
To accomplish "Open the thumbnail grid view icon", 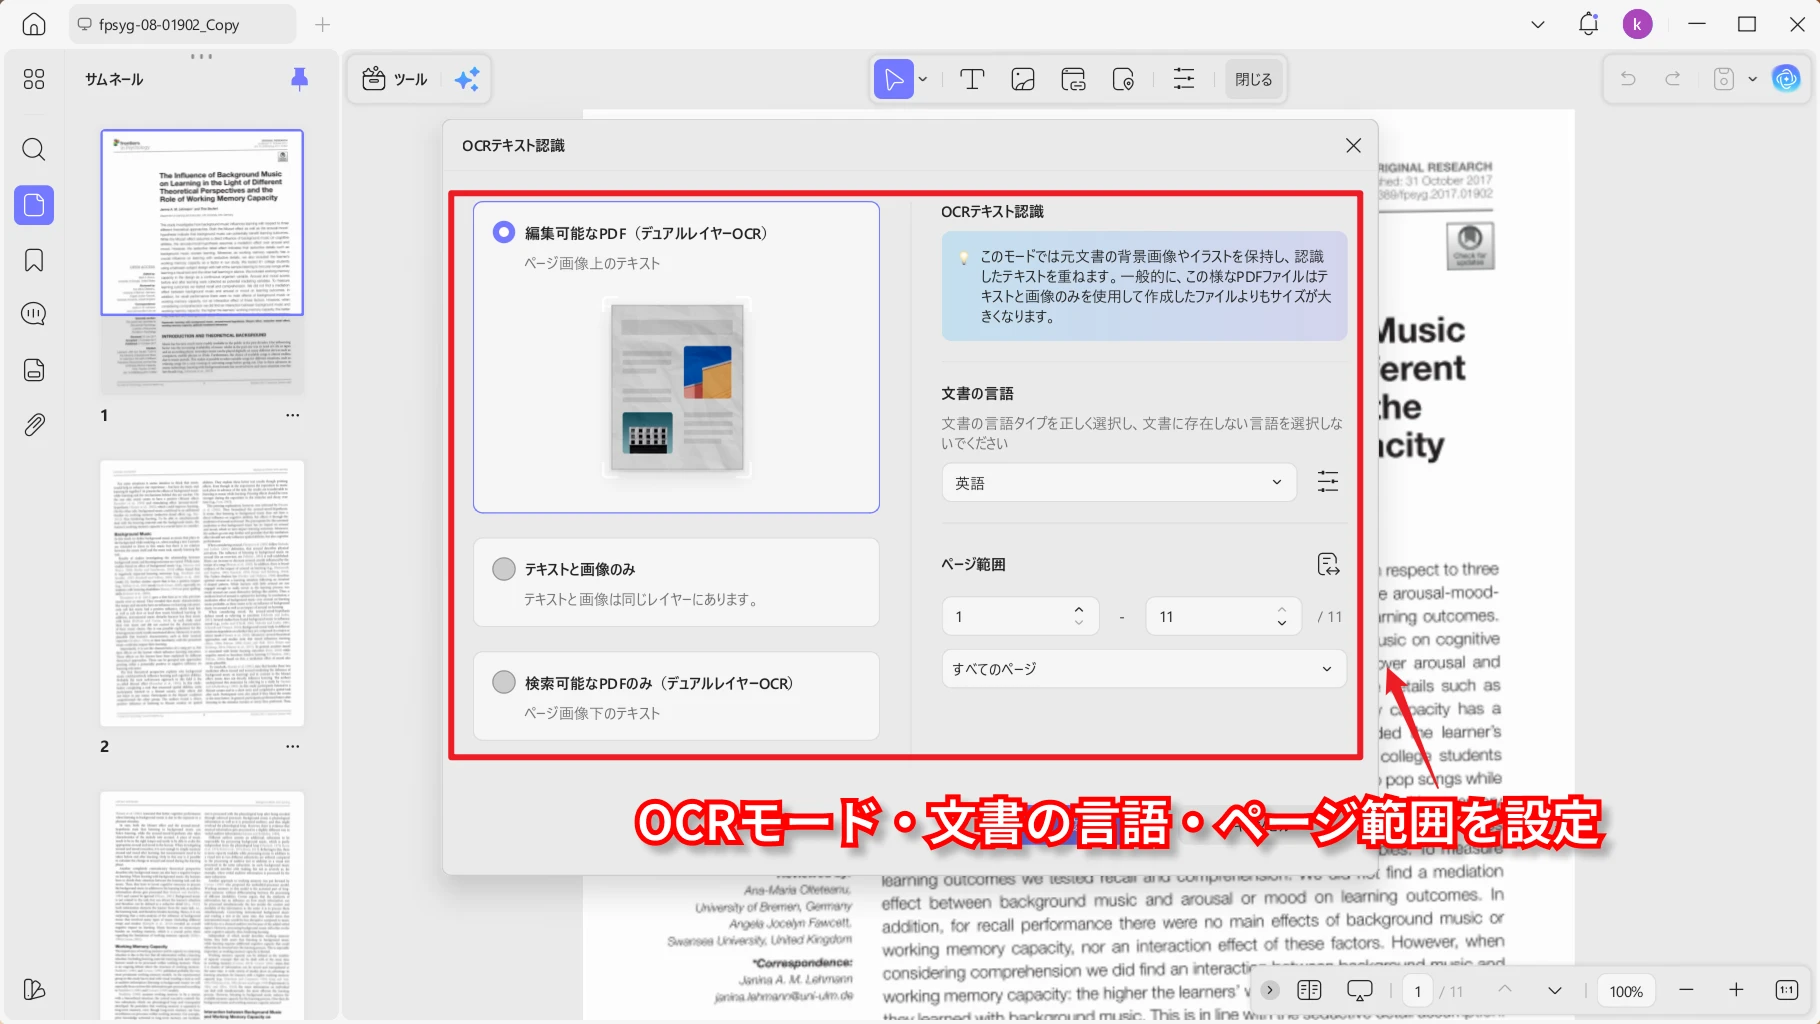I will click(34, 79).
